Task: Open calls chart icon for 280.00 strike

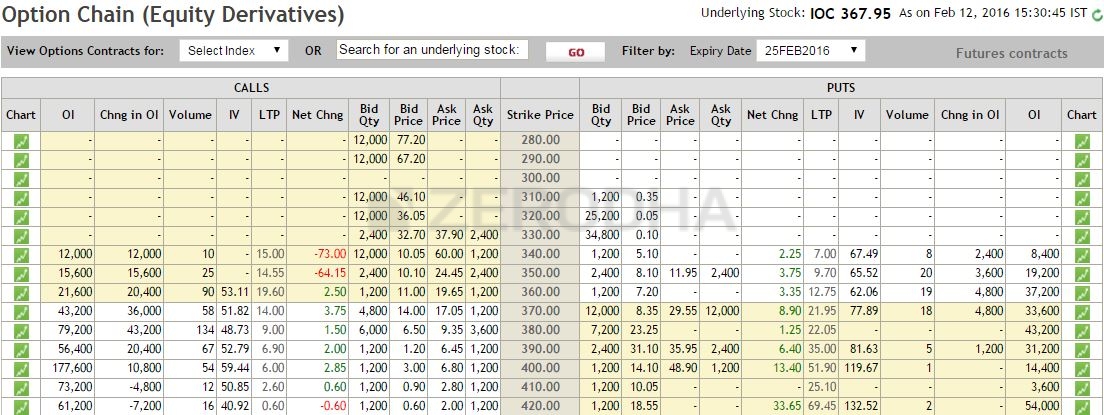Action: click(x=21, y=141)
